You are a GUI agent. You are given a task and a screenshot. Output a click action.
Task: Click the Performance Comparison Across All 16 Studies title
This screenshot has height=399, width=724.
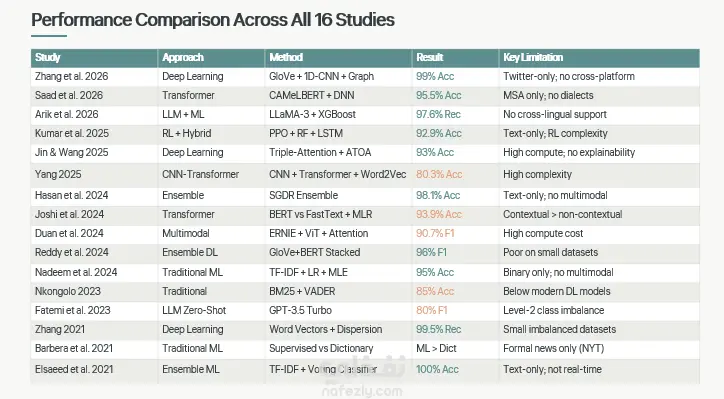pos(213,20)
